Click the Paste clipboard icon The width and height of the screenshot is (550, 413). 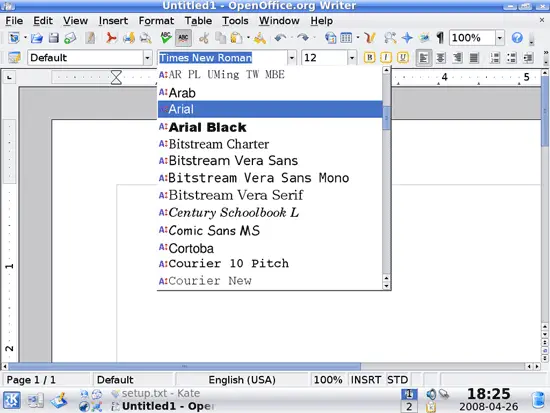237,38
